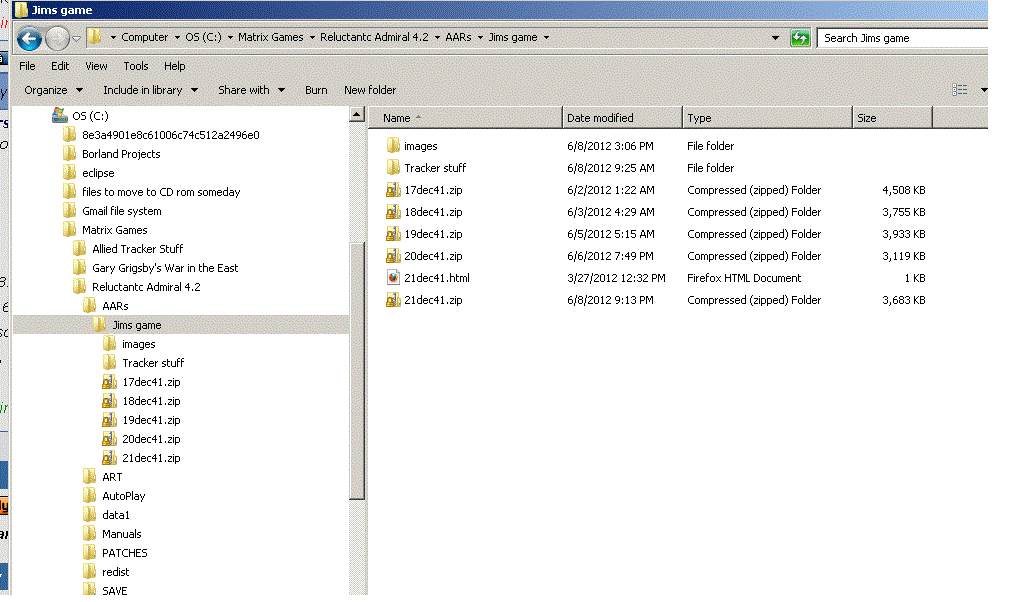1017x602 pixels.
Task: Click the Forward navigation arrow
Action: click(x=57, y=39)
